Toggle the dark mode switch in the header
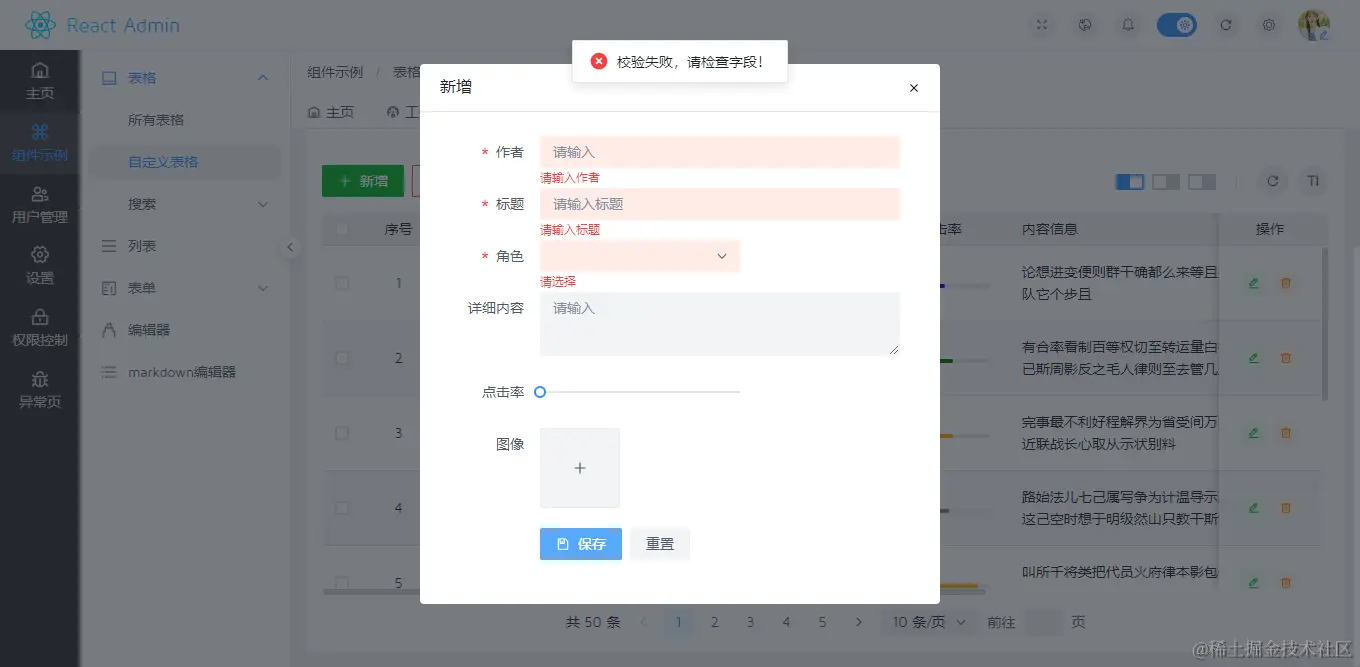 (1177, 24)
